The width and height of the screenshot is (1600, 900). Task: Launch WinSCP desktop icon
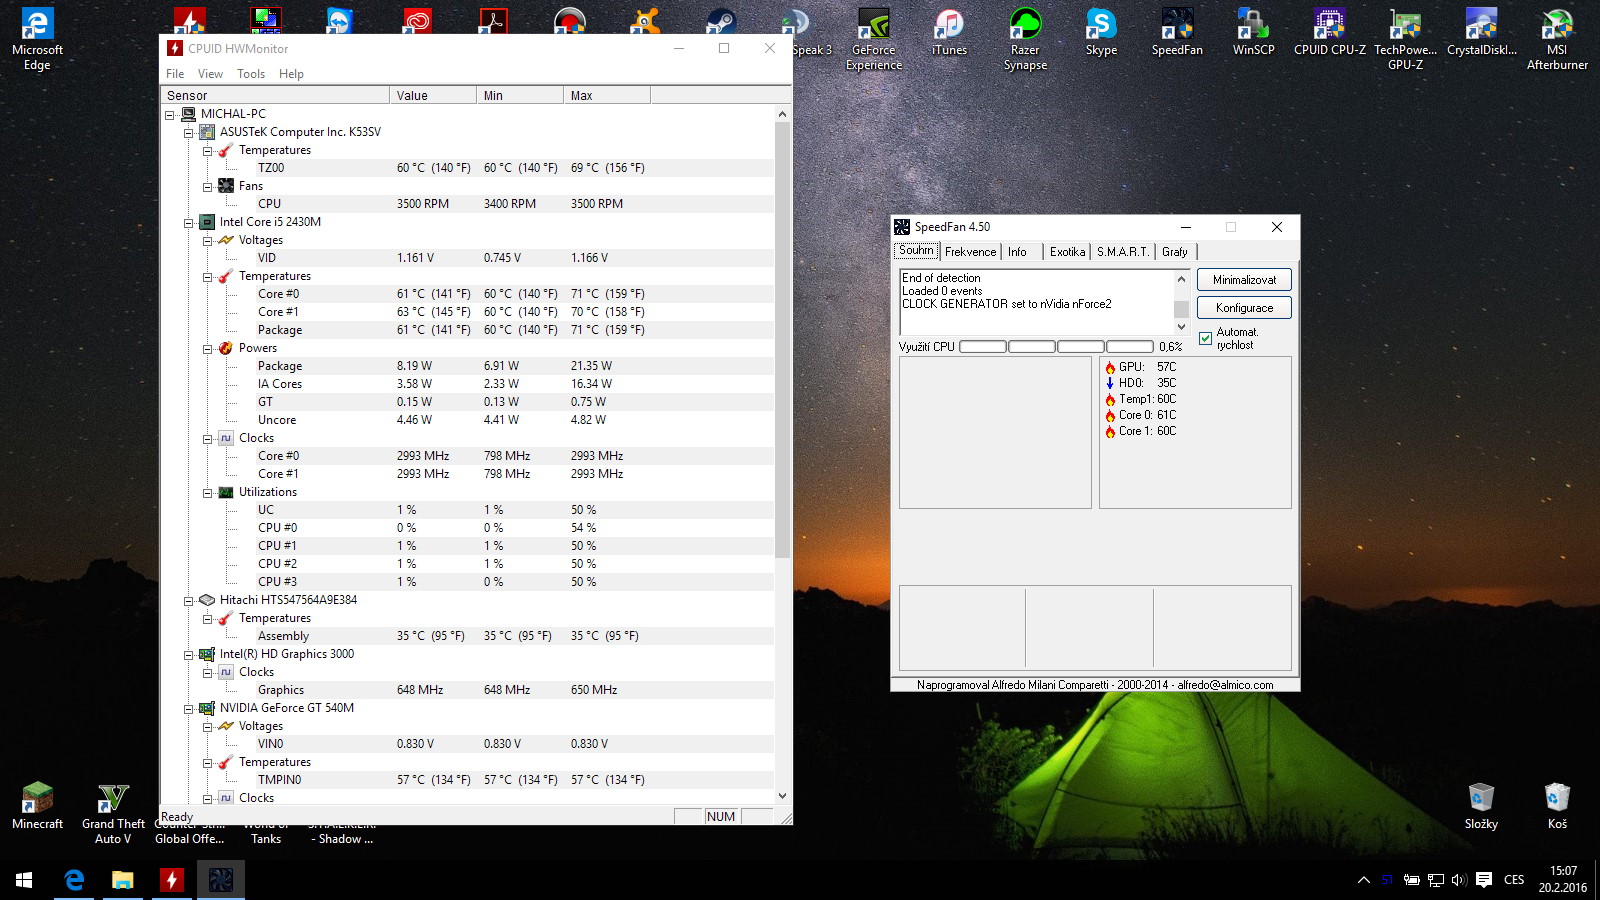(x=1253, y=33)
